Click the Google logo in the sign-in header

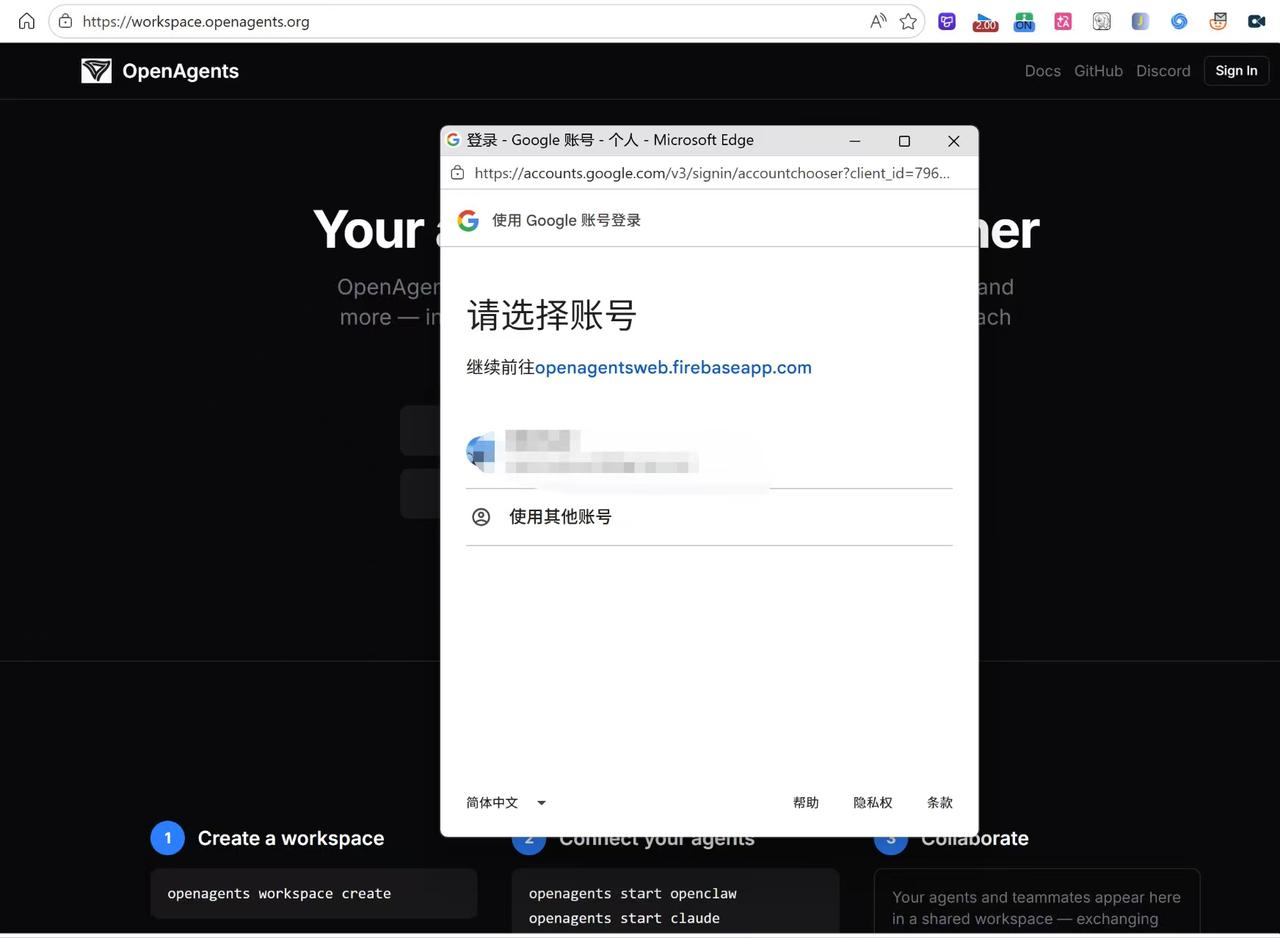468,220
